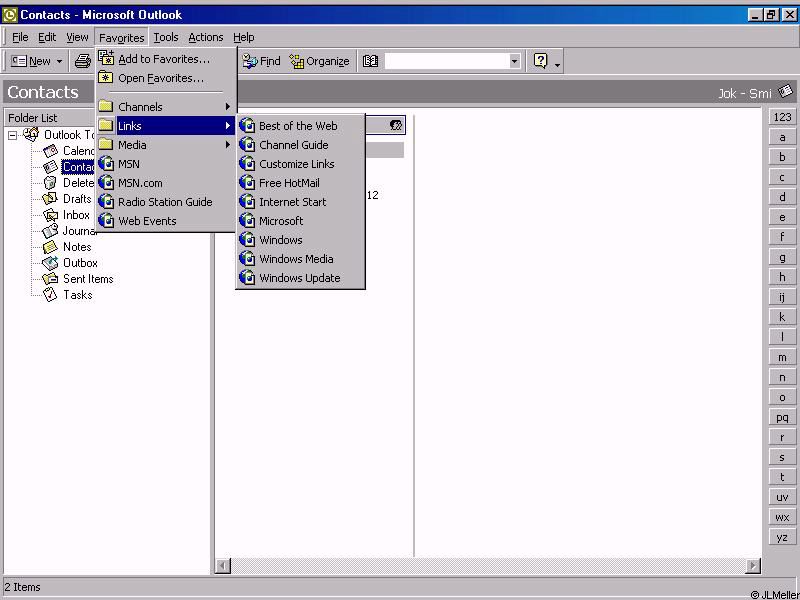The width and height of the screenshot is (800, 600).
Task: Collapse the Outlook Today tree node
Action: [12, 135]
